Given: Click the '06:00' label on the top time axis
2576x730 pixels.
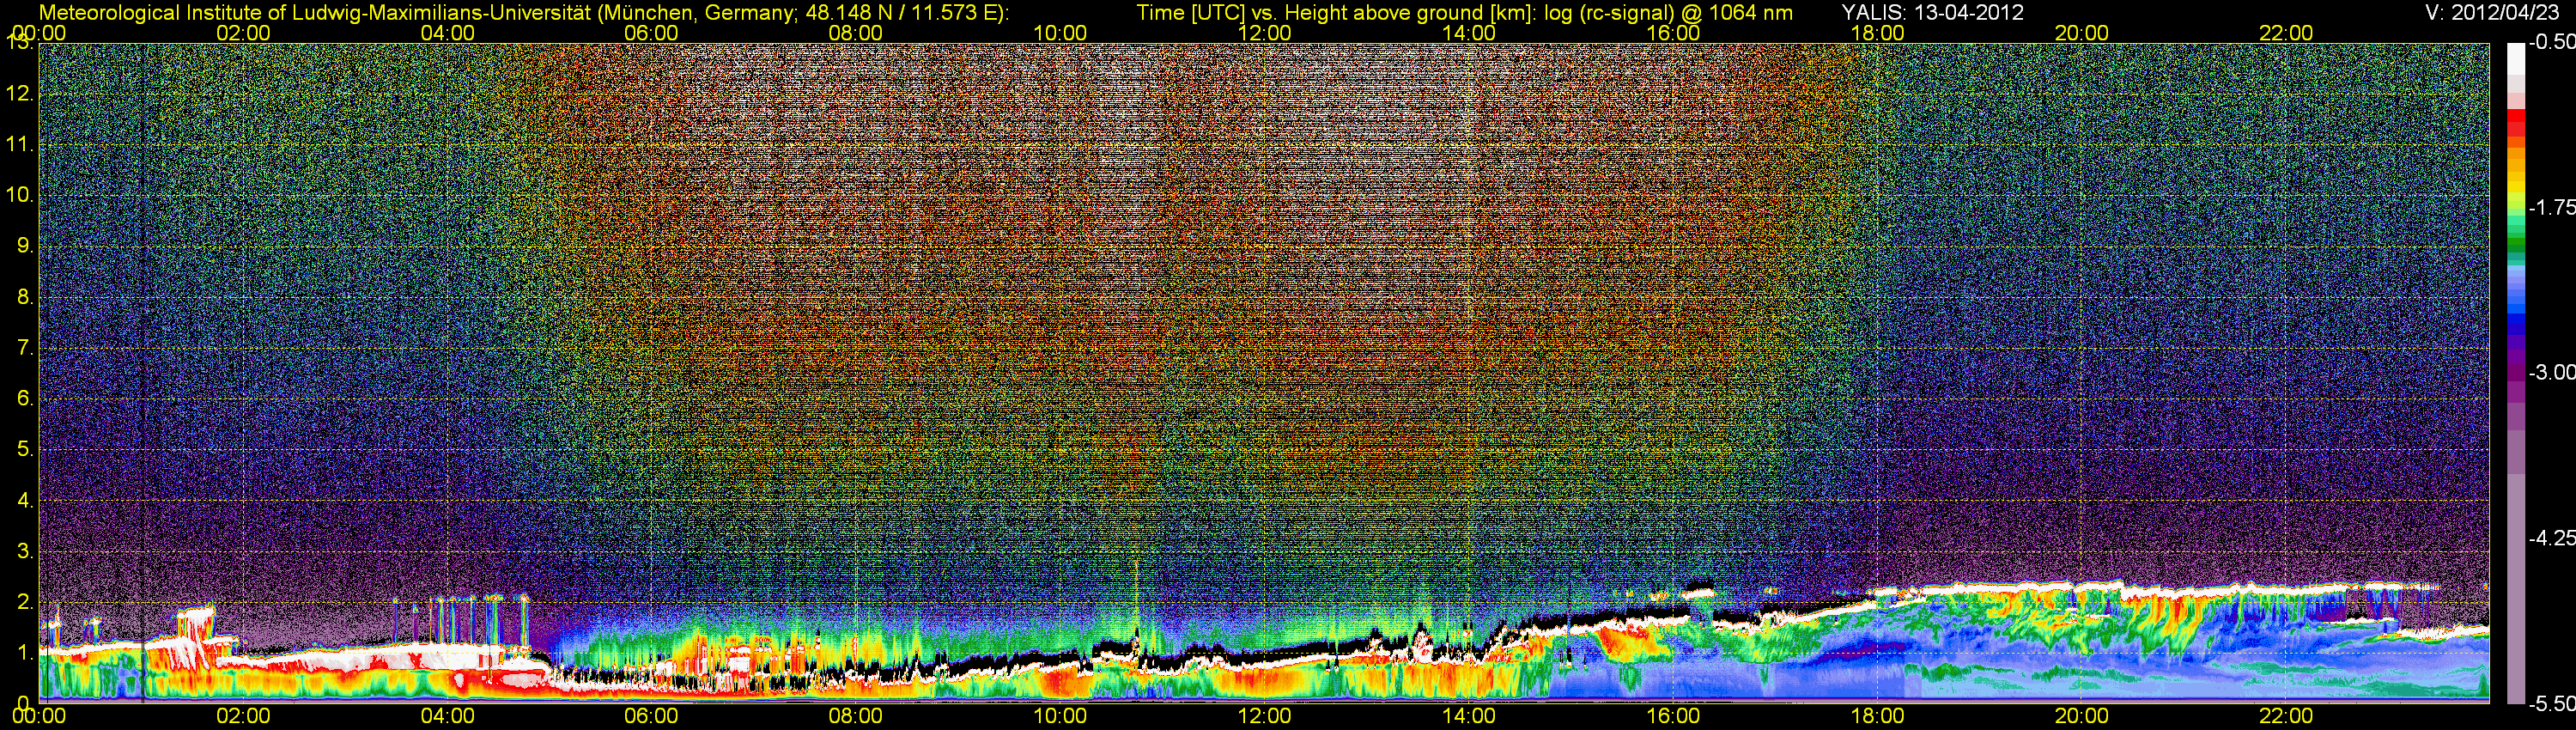Looking at the screenshot, I should coord(651,33).
